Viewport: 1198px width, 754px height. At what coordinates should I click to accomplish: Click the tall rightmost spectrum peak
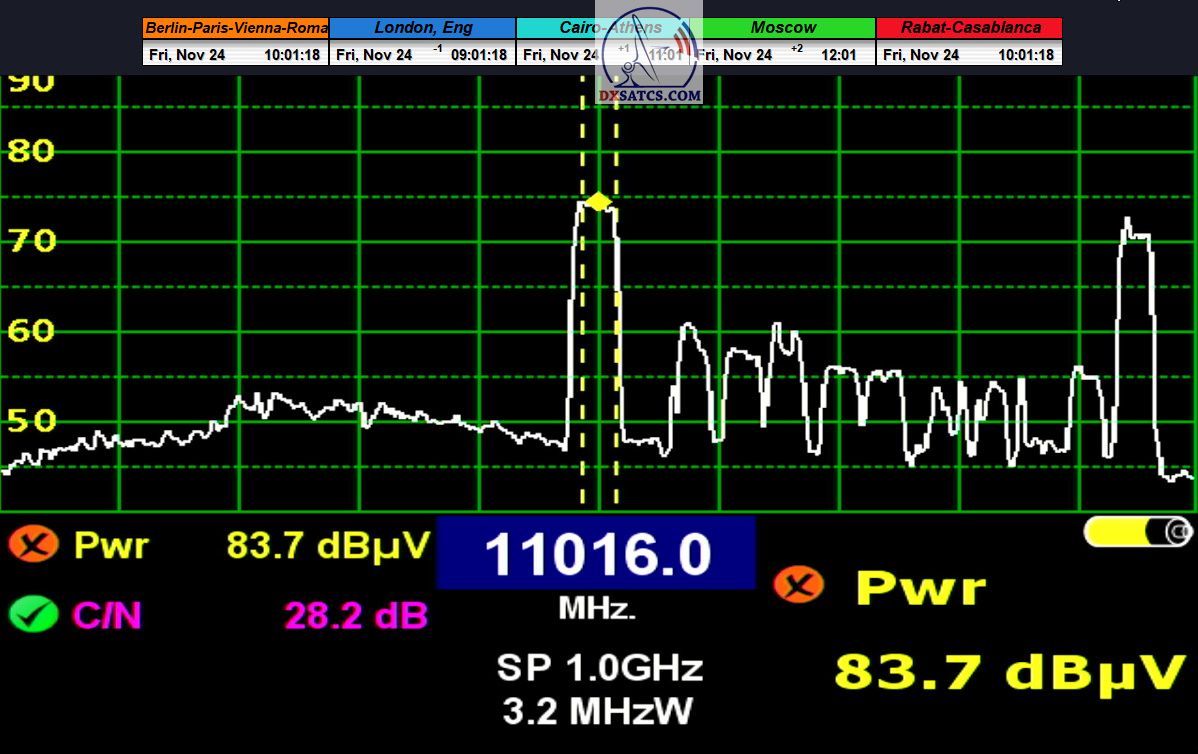click(x=1135, y=235)
